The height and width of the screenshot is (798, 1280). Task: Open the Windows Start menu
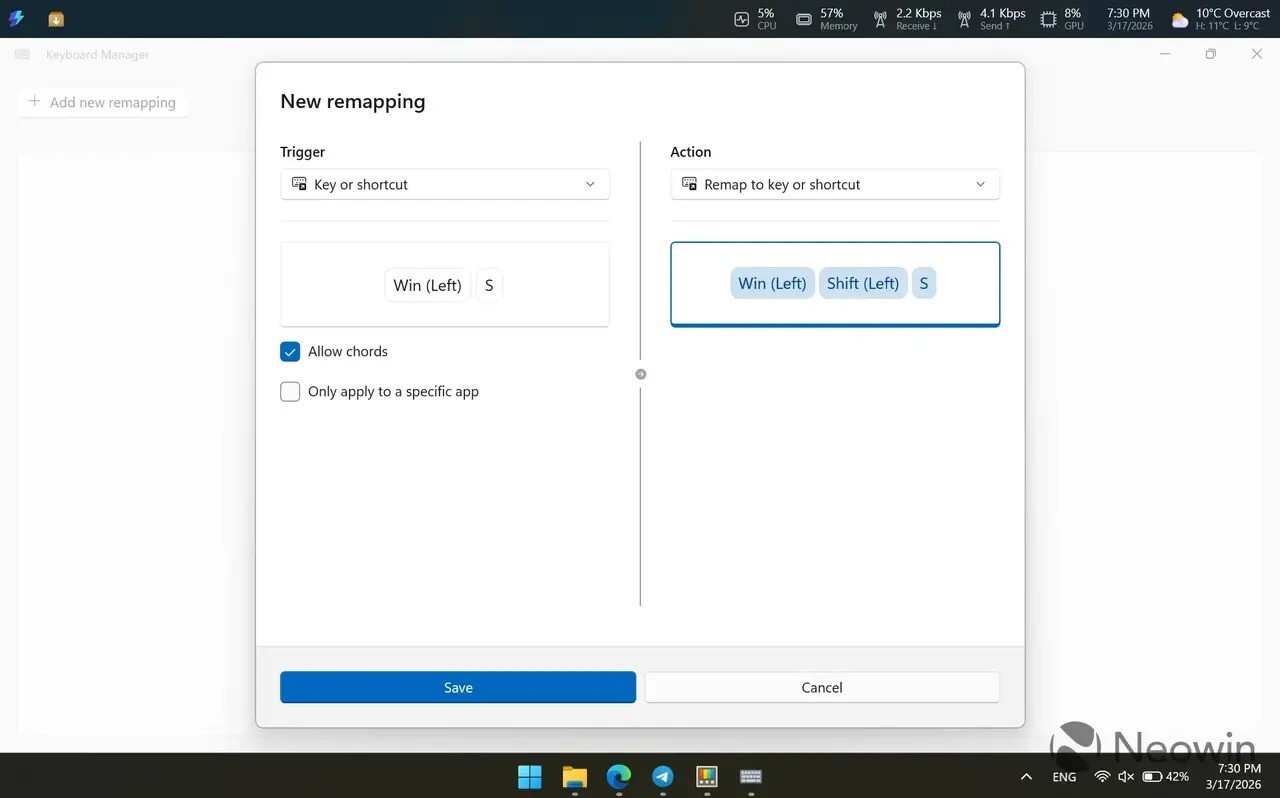tap(529, 776)
